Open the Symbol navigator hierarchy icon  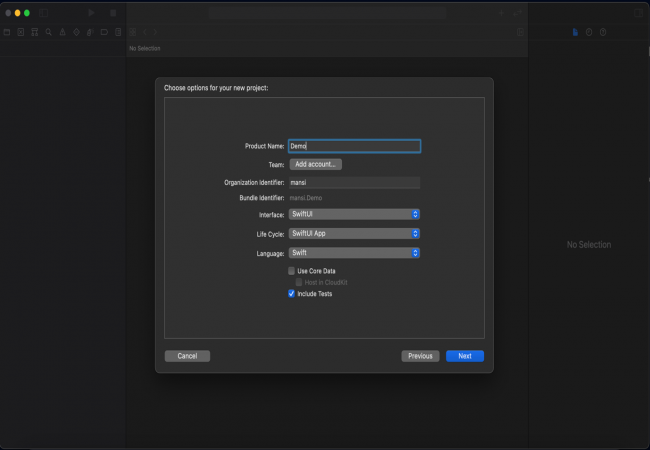[35, 32]
